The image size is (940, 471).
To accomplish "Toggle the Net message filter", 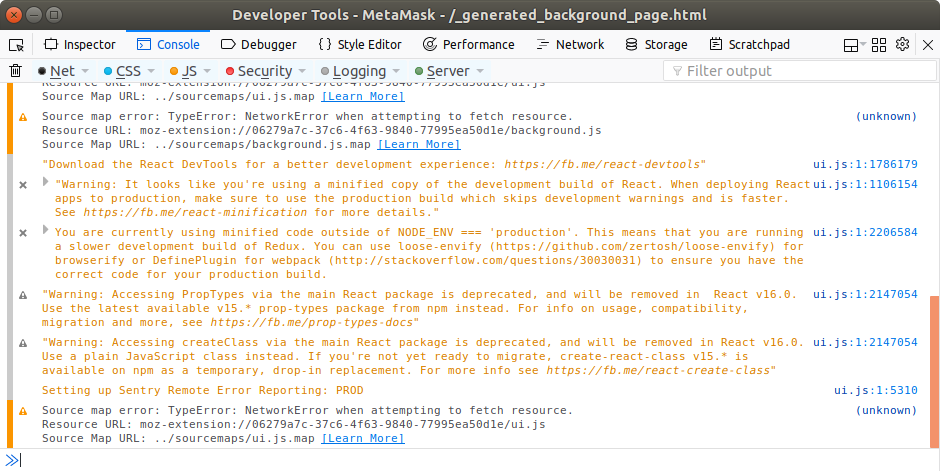I will pos(56,71).
